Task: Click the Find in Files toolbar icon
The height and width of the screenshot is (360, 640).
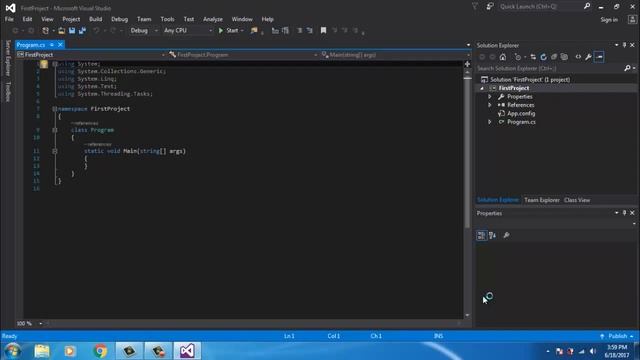Action: point(254,31)
